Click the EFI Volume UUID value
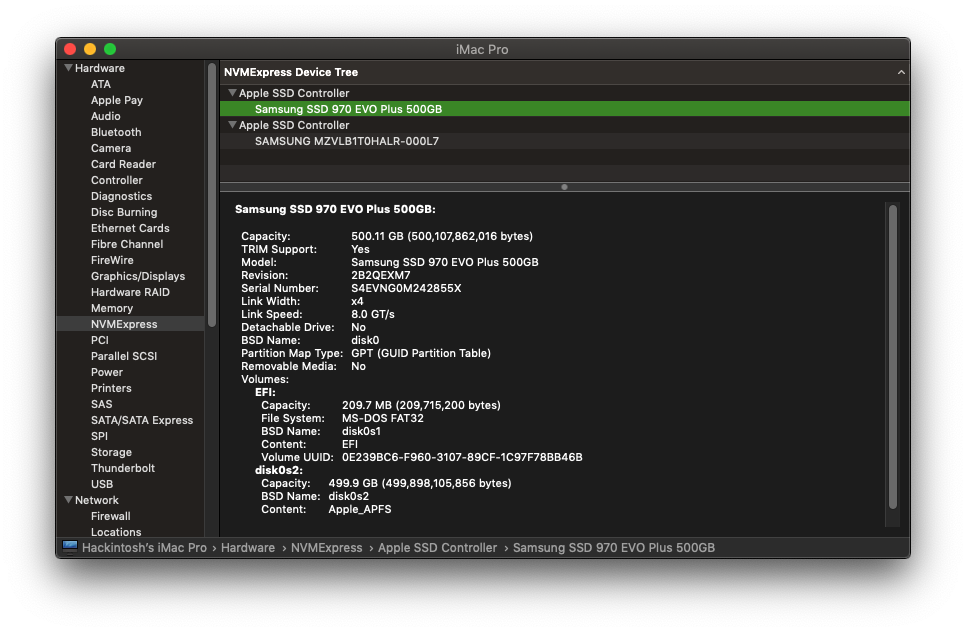This screenshot has width=966, height=632. click(462, 457)
